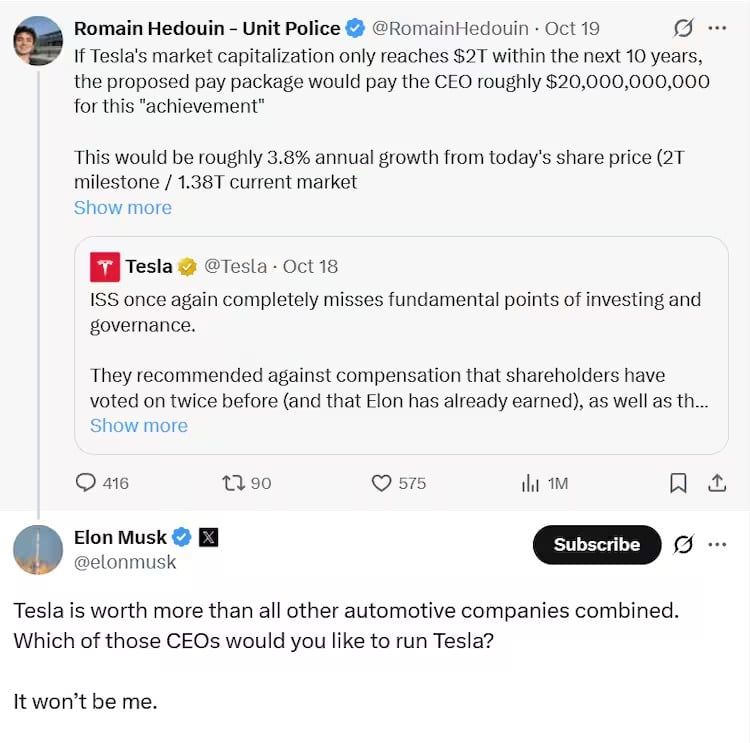Expand quoted Tesla post with Show more
This screenshot has height=743, width=750.
139,426
